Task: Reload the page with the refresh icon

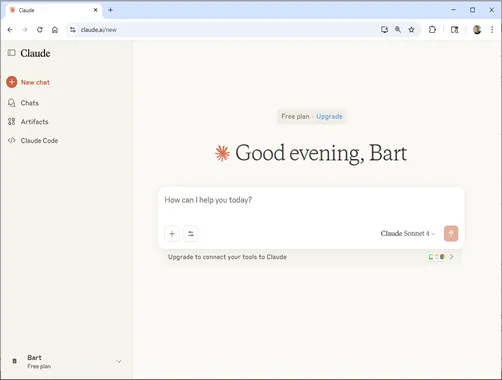Action: (40, 30)
